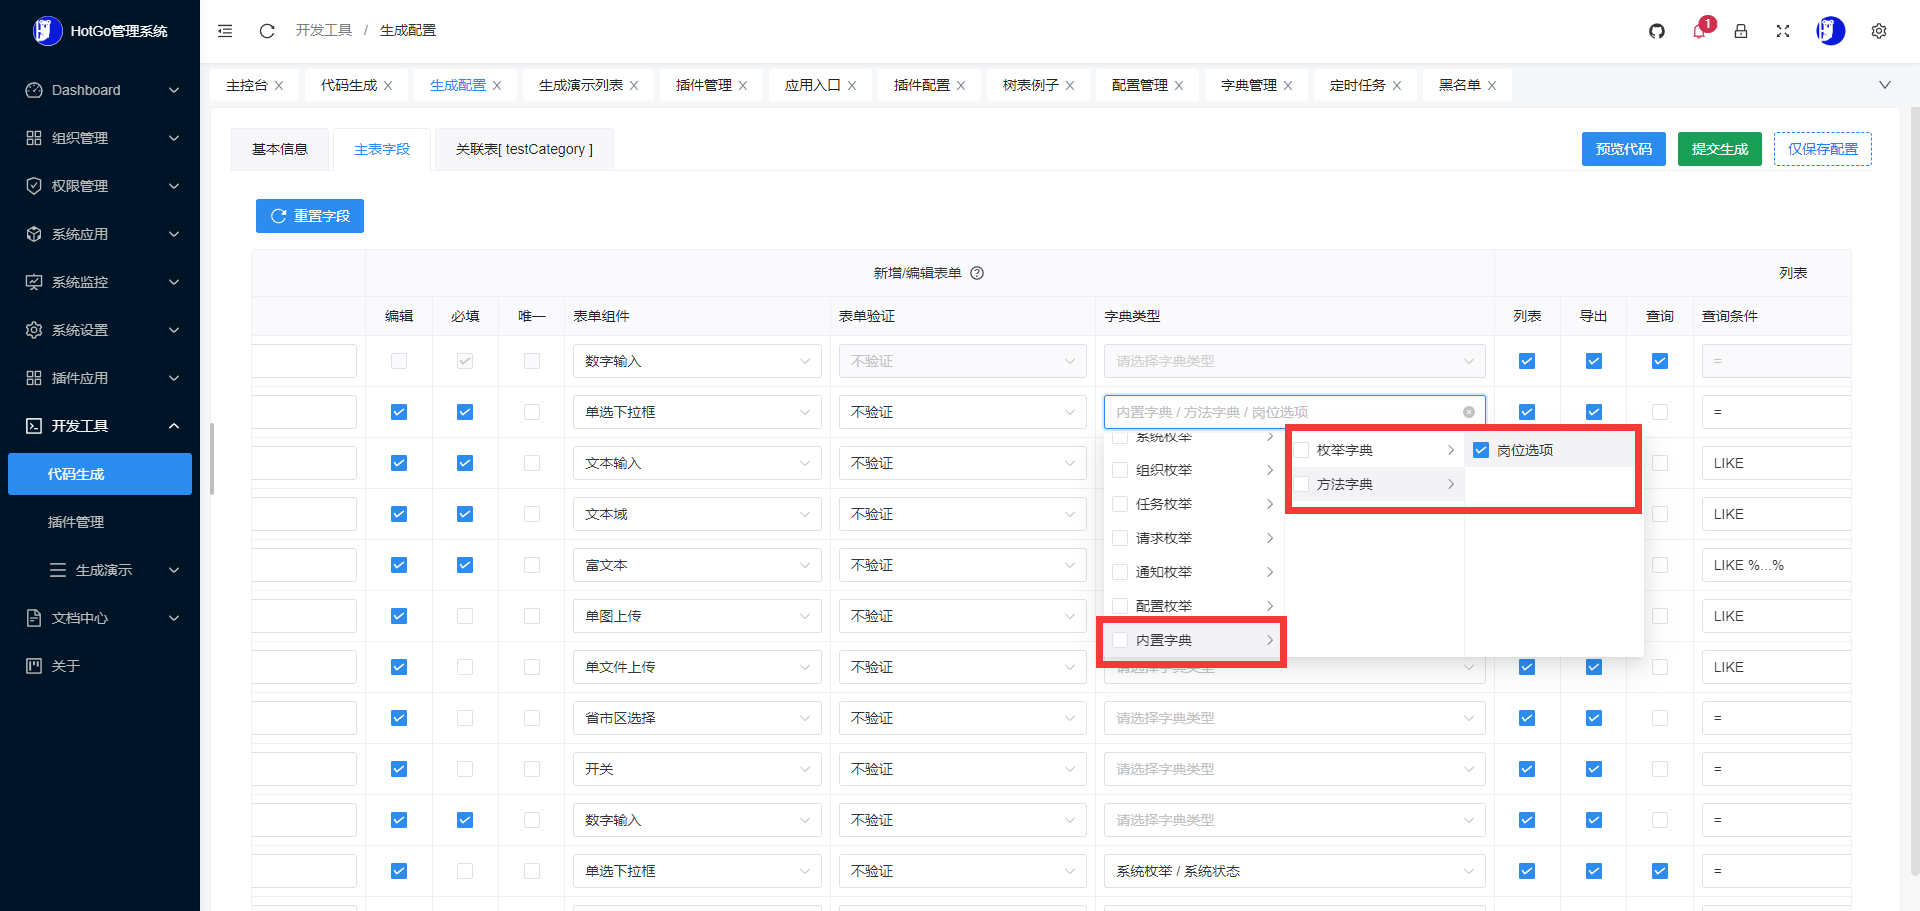
Task: Click the 预览代码 button
Action: [1623, 149]
